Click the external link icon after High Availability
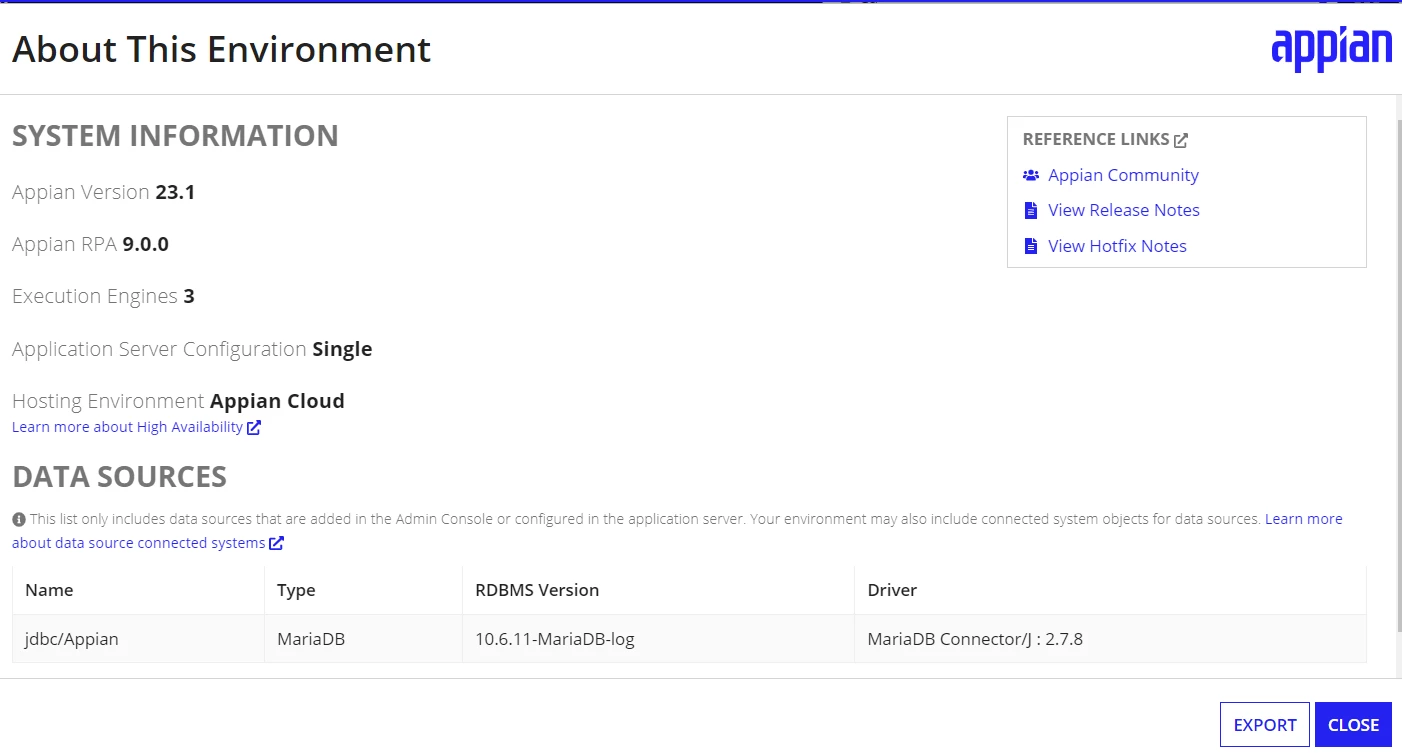 (x=254, y=427)
